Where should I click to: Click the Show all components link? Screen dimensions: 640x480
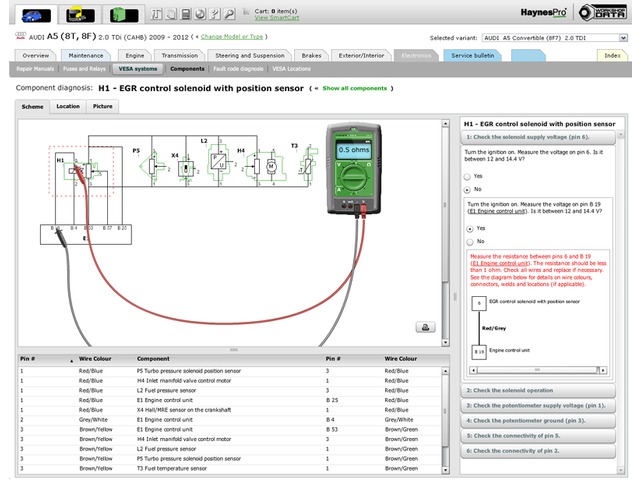point(354,88)
